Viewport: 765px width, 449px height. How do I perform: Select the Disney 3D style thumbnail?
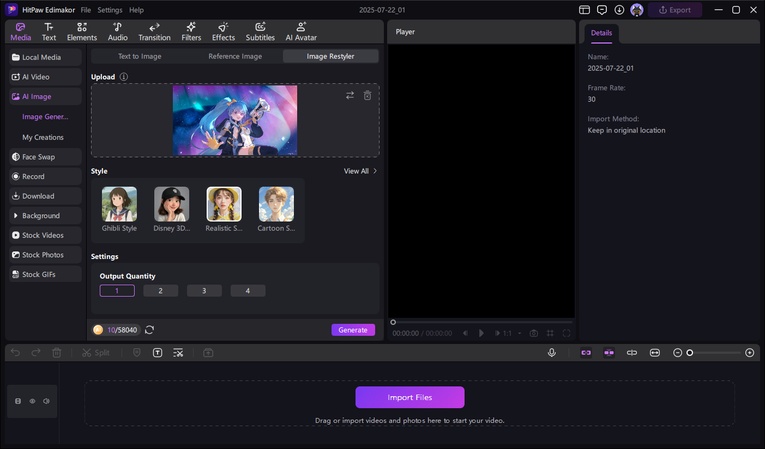tap(171, 204)
